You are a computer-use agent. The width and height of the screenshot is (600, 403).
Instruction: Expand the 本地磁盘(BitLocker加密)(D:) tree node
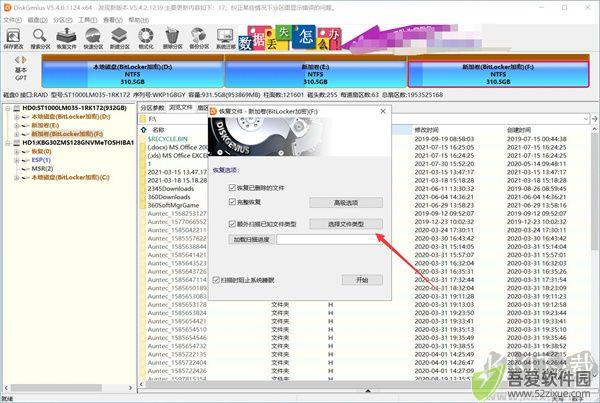click(x=17, y=117)
